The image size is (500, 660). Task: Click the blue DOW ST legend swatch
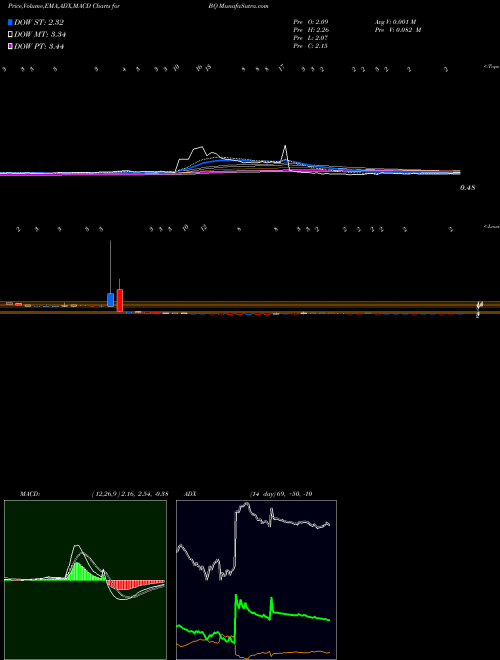[11, 22]
